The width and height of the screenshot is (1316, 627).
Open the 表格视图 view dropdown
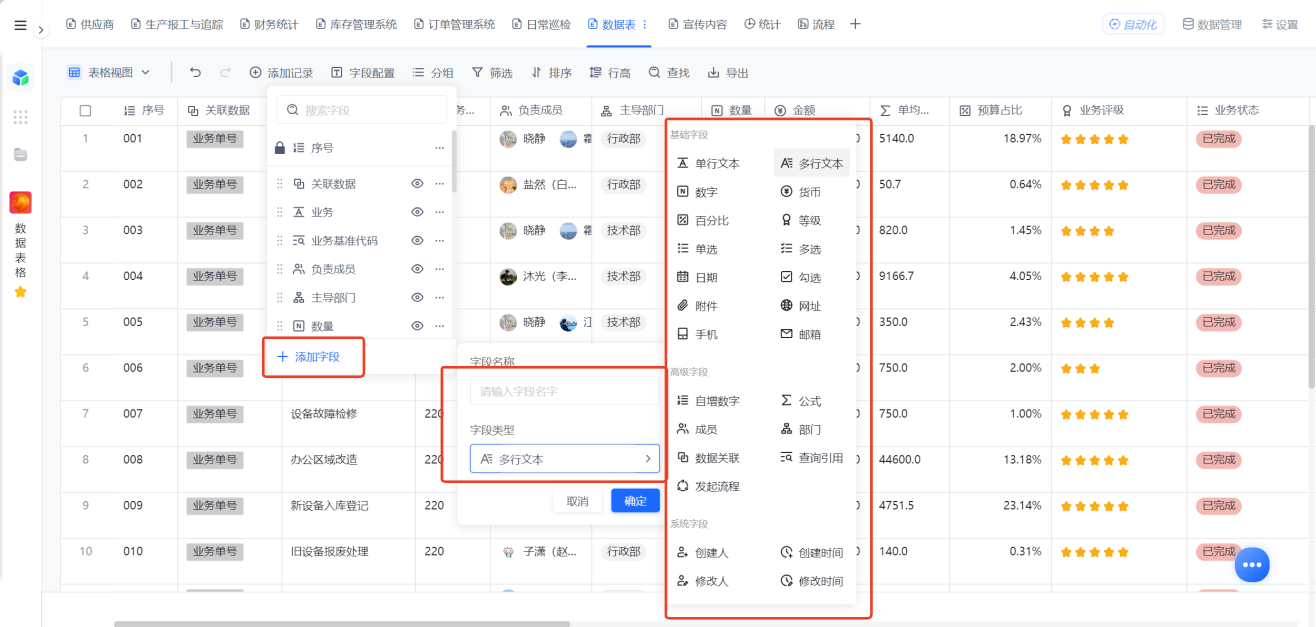(109, 72)
